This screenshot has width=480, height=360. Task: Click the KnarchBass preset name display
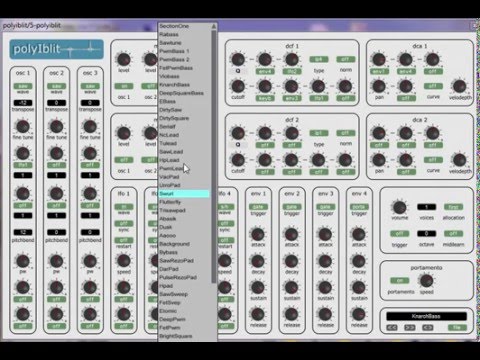click(x=426, y=316)
